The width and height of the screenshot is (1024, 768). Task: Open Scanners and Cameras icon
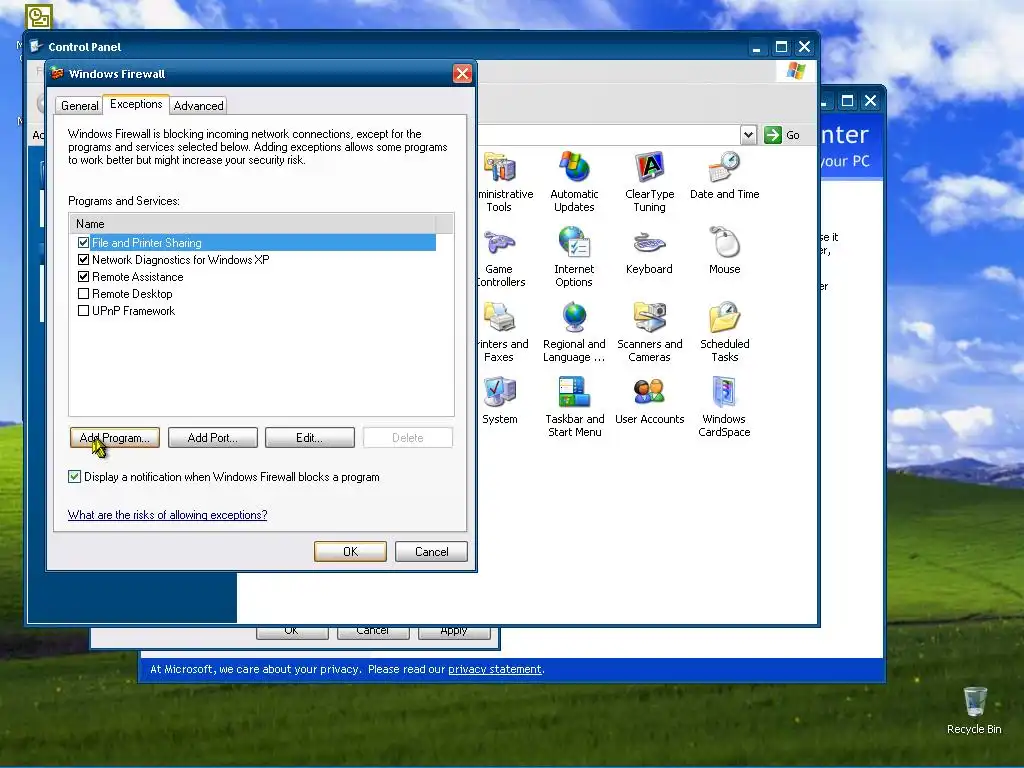click(649, 317)
